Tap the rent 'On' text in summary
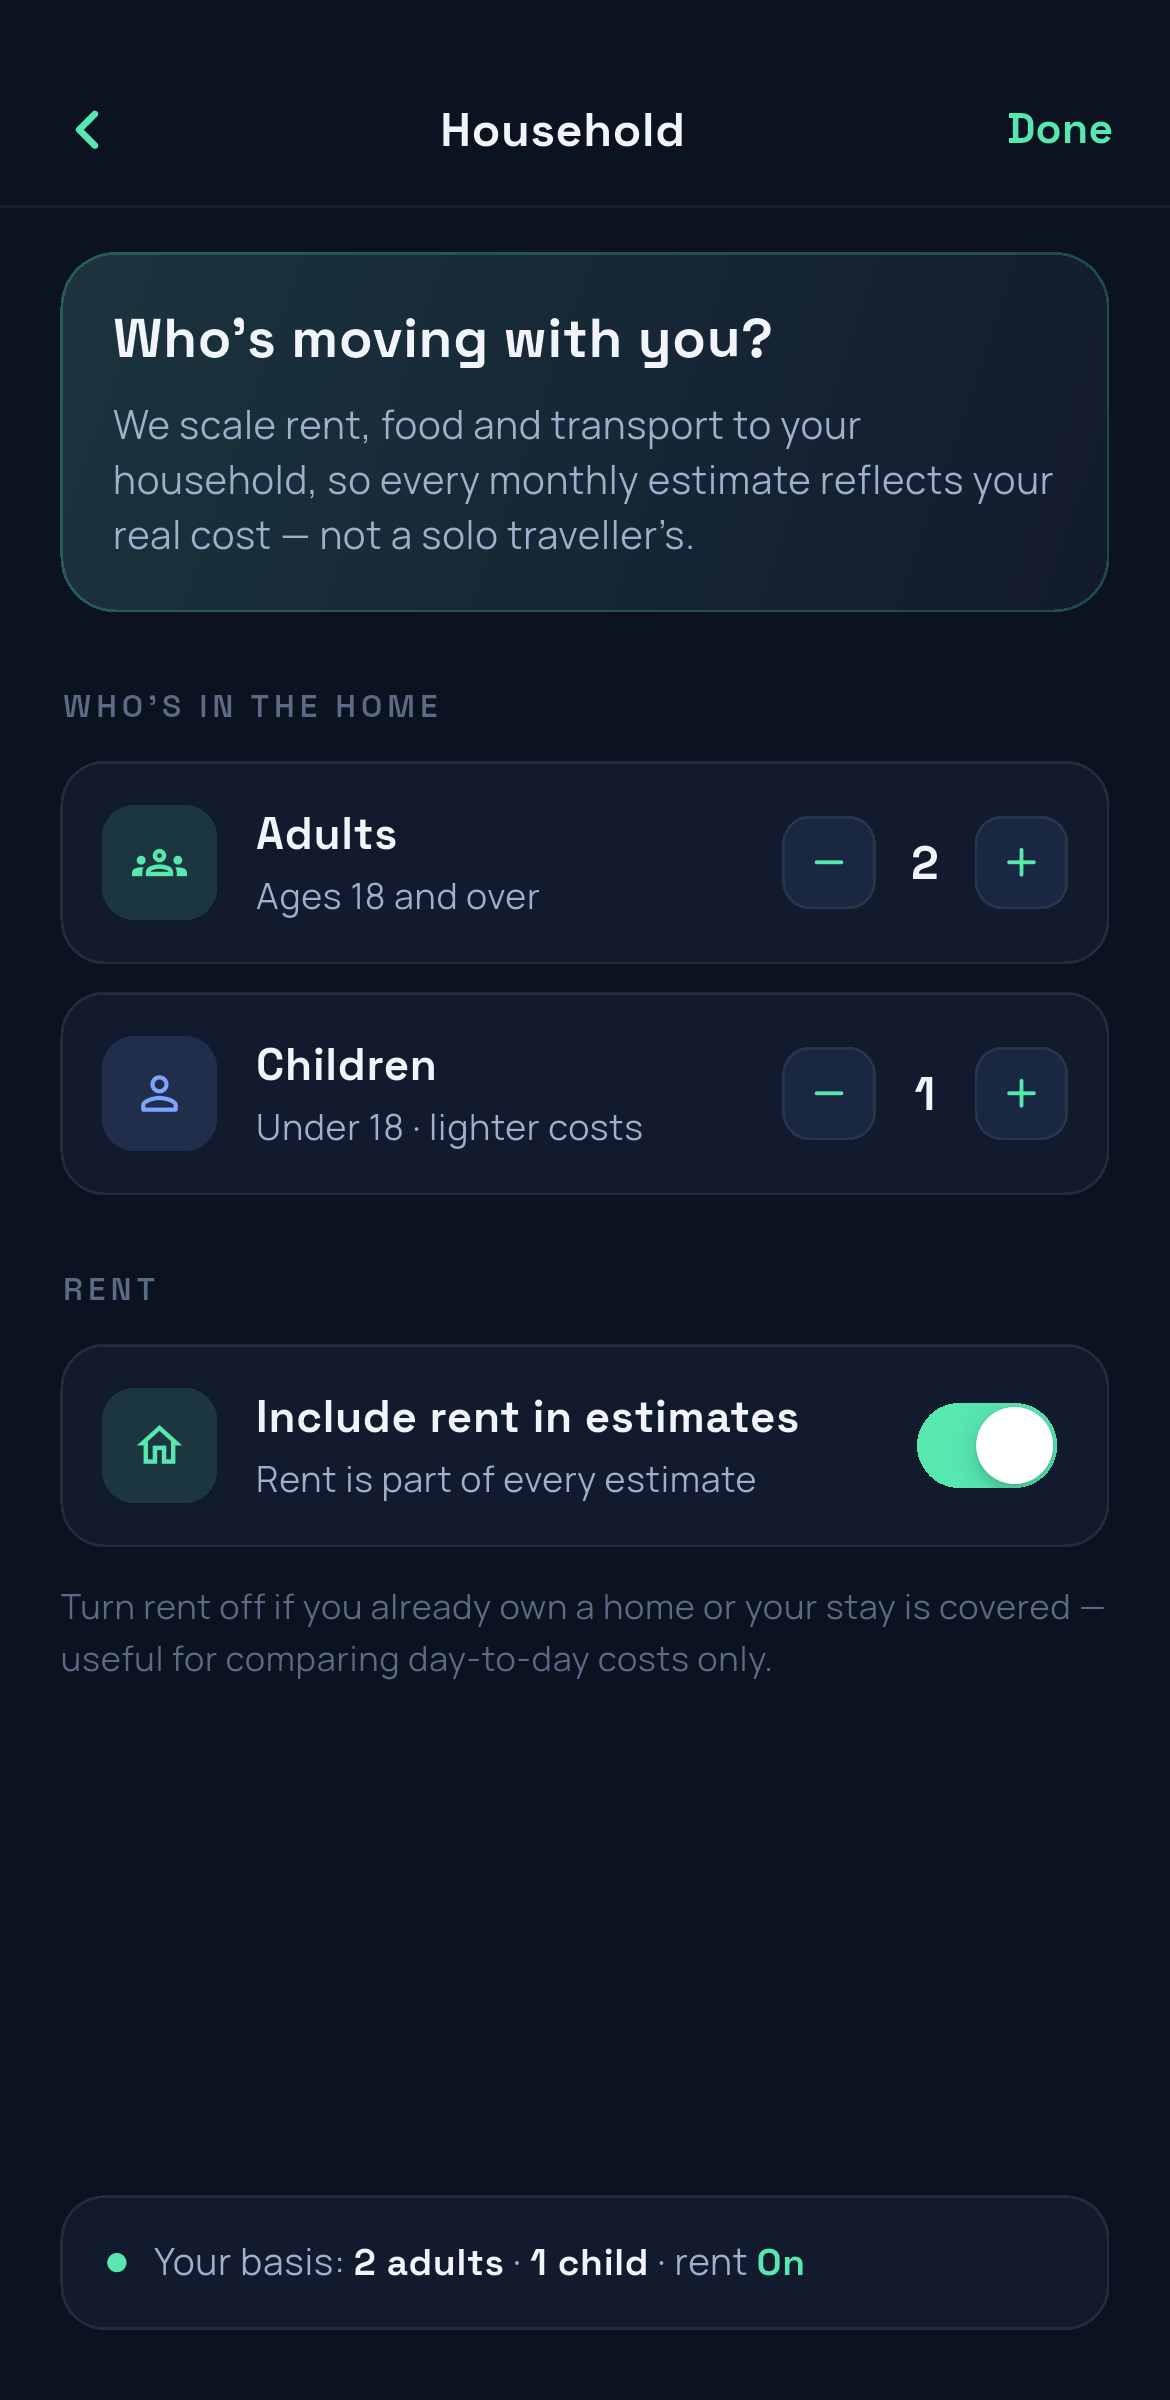1170x2400 pixels. (781, 2263)
